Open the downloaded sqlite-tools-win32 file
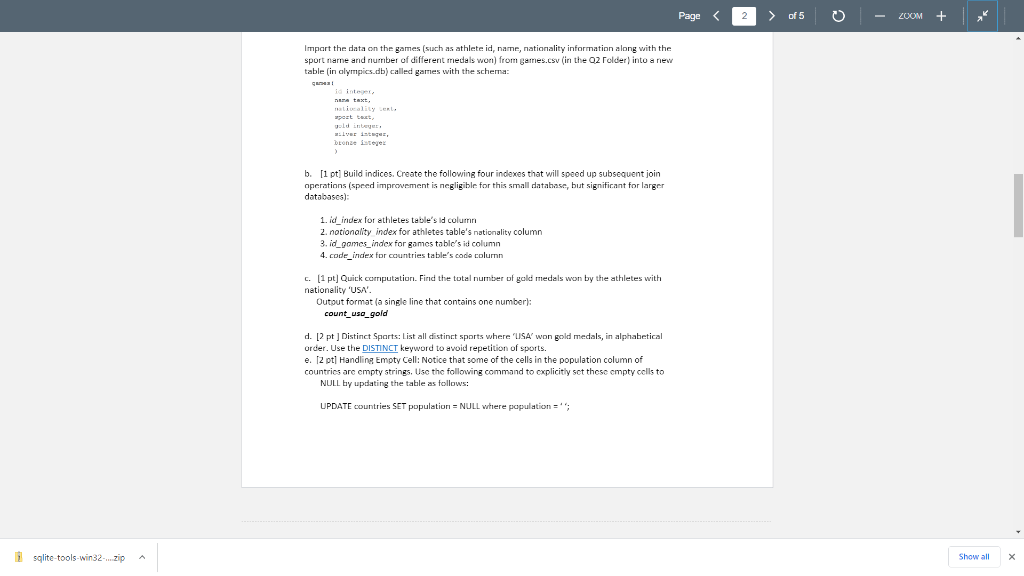 75,557
